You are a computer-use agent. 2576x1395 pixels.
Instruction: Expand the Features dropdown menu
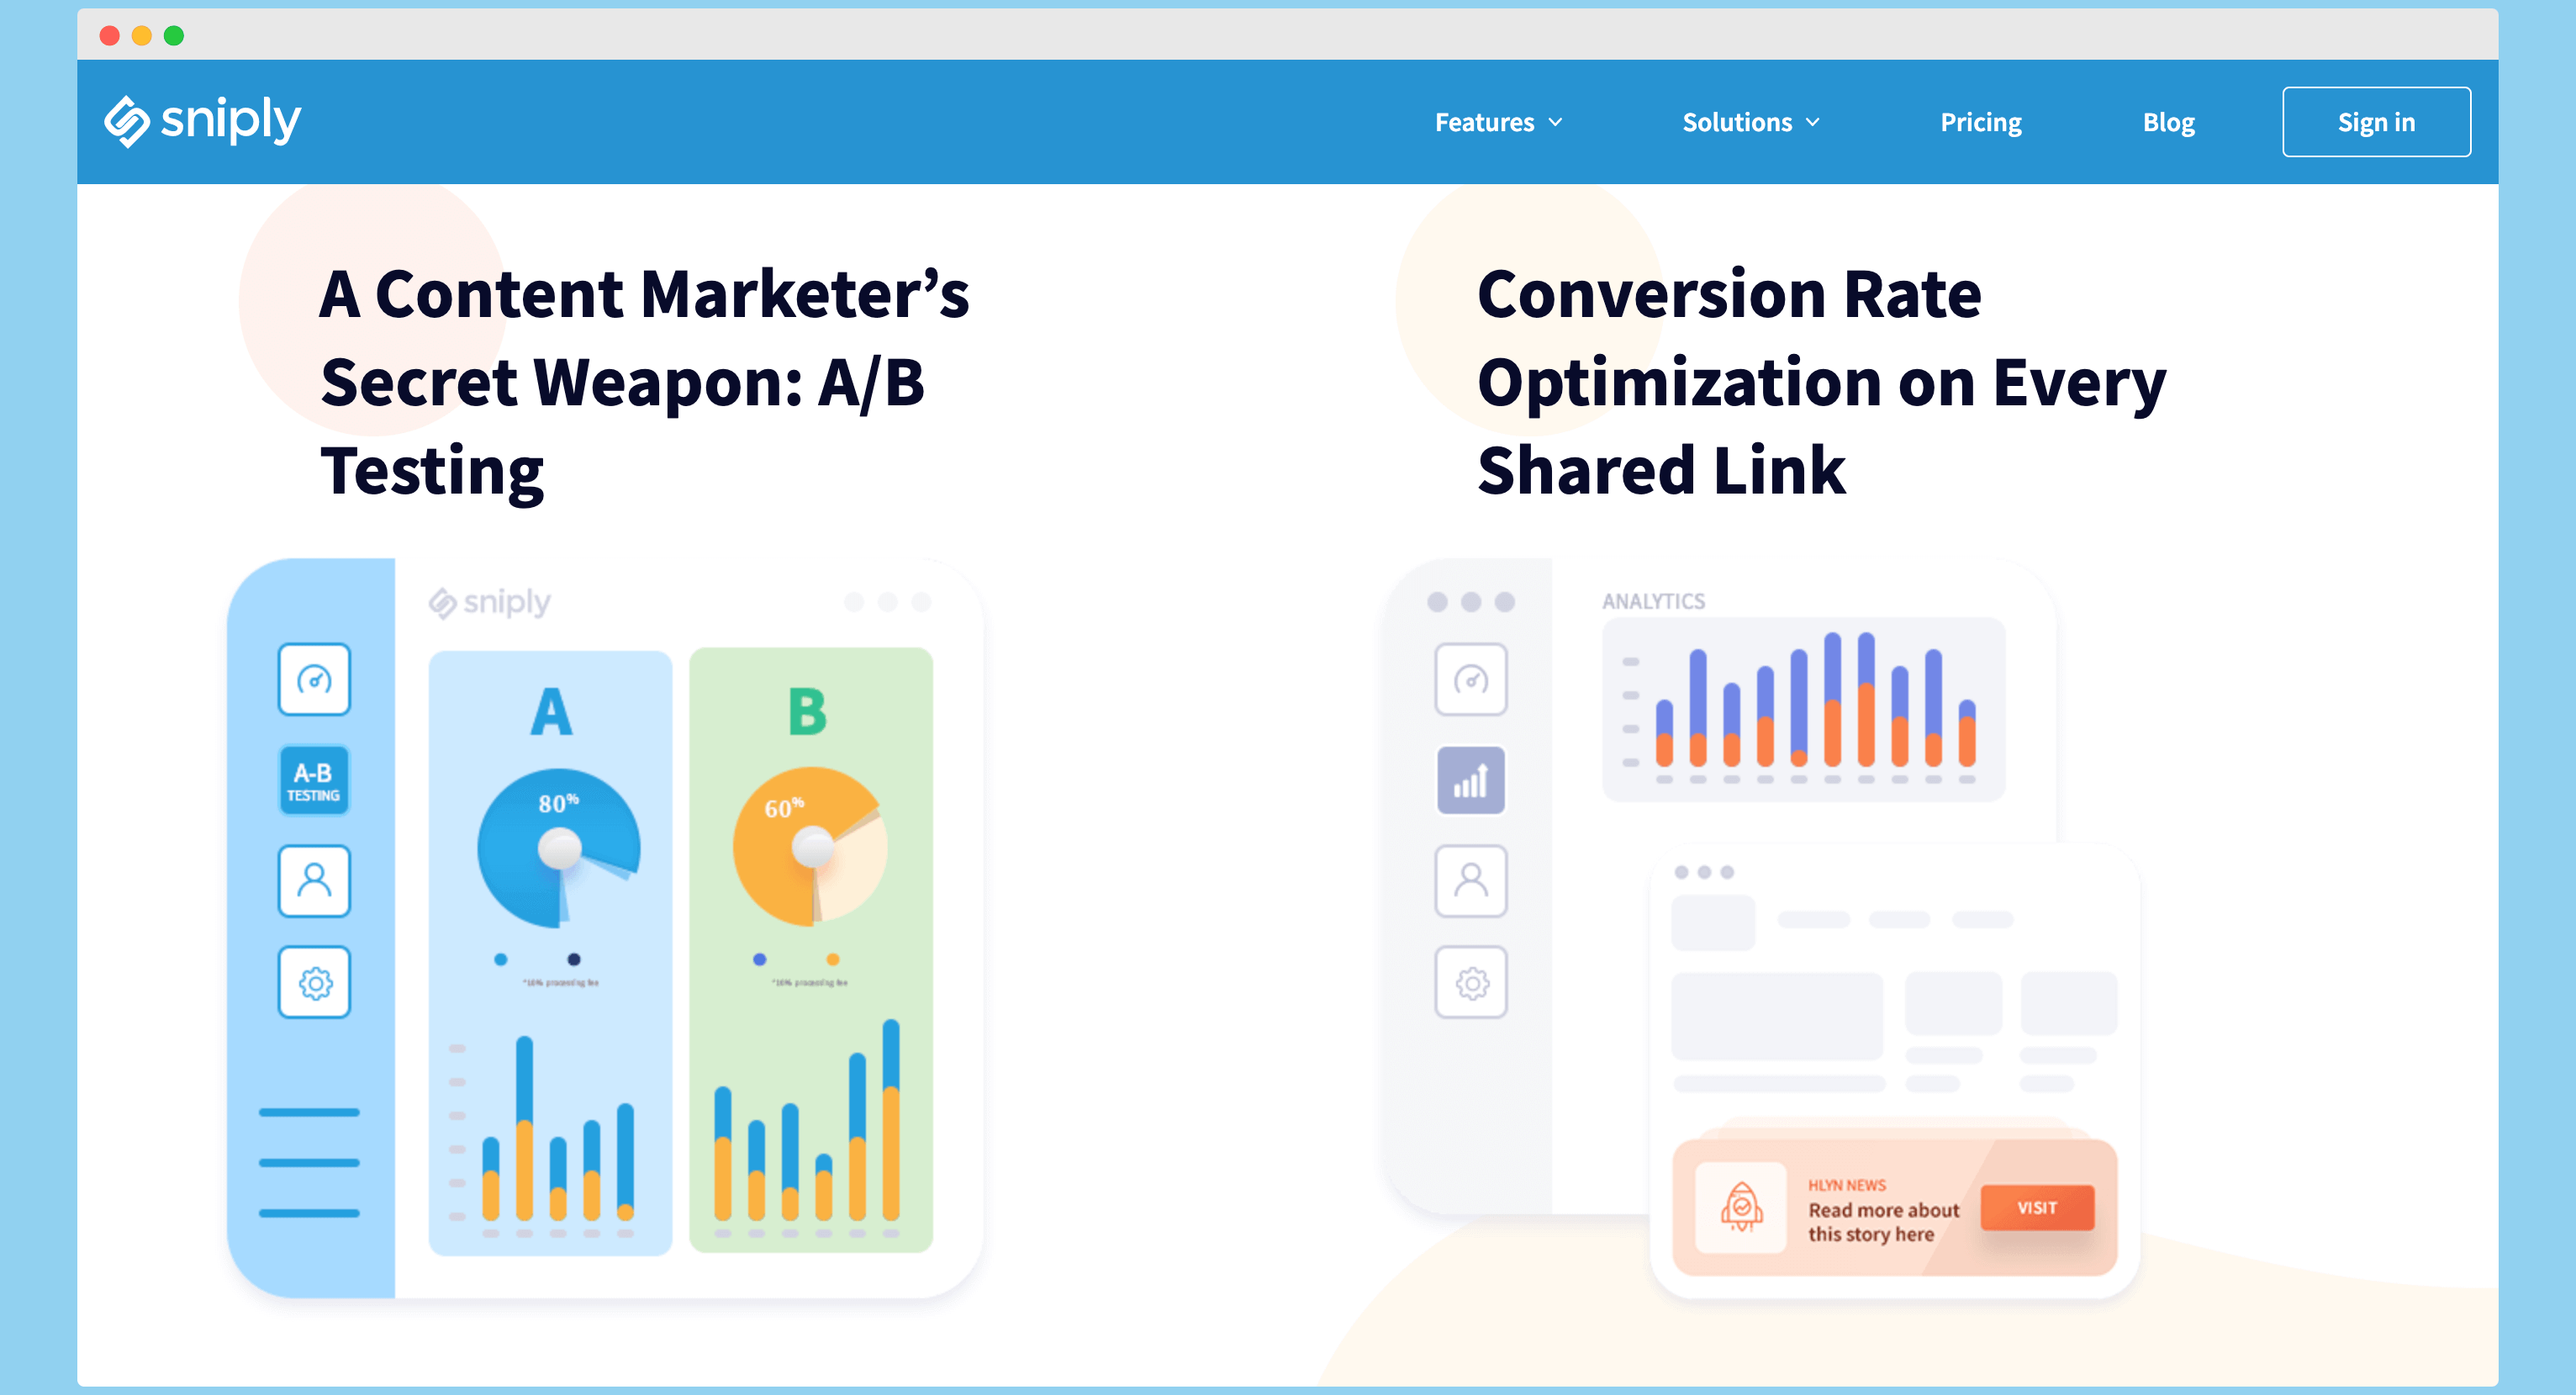click(1499, 120)
